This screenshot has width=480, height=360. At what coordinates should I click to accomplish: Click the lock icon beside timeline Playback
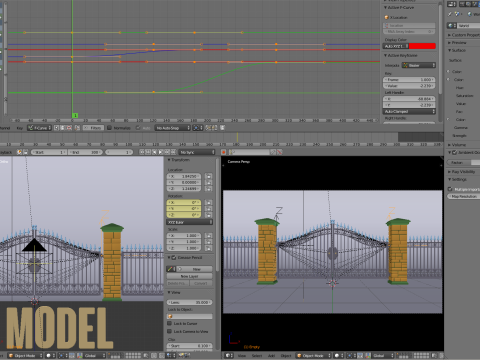[25, 152]
